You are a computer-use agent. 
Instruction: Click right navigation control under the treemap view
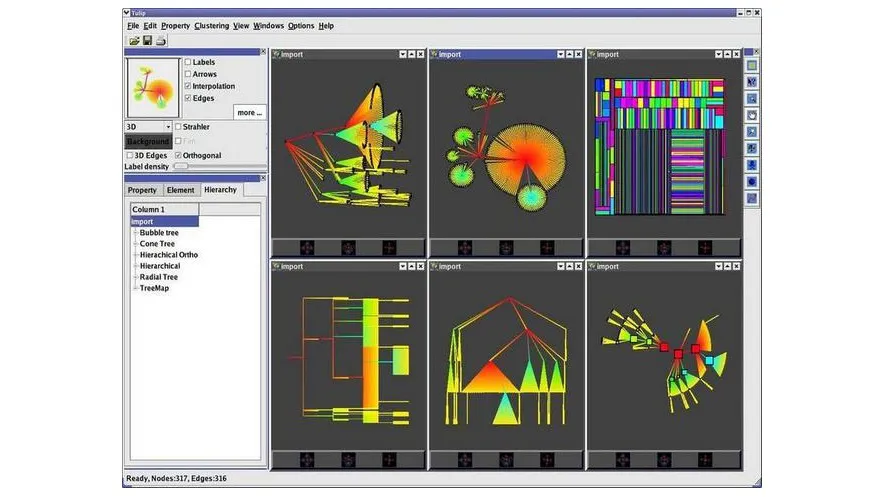coord(705,247)
